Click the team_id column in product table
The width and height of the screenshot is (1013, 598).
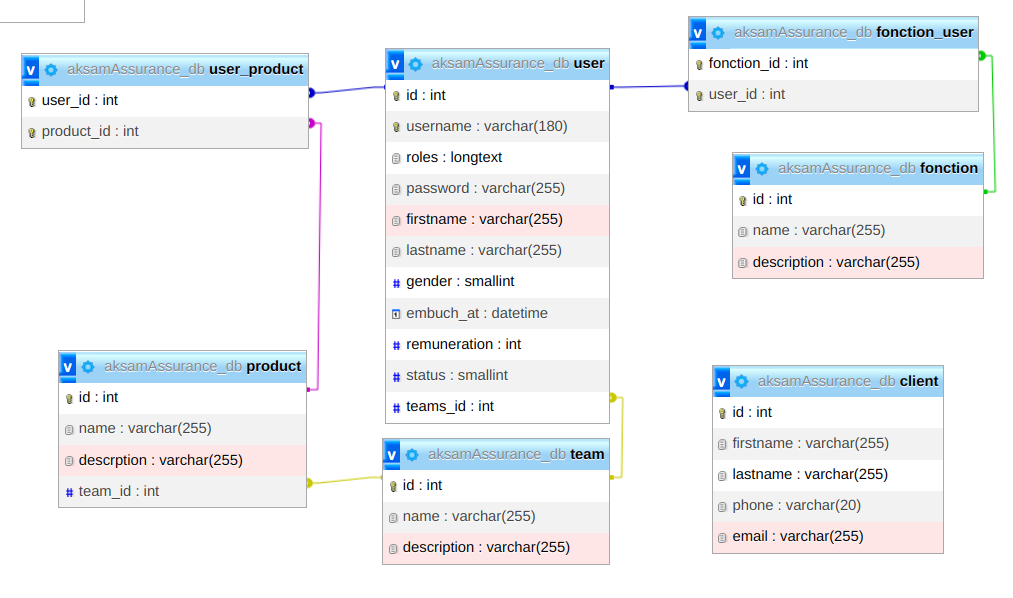pos(119,491)
